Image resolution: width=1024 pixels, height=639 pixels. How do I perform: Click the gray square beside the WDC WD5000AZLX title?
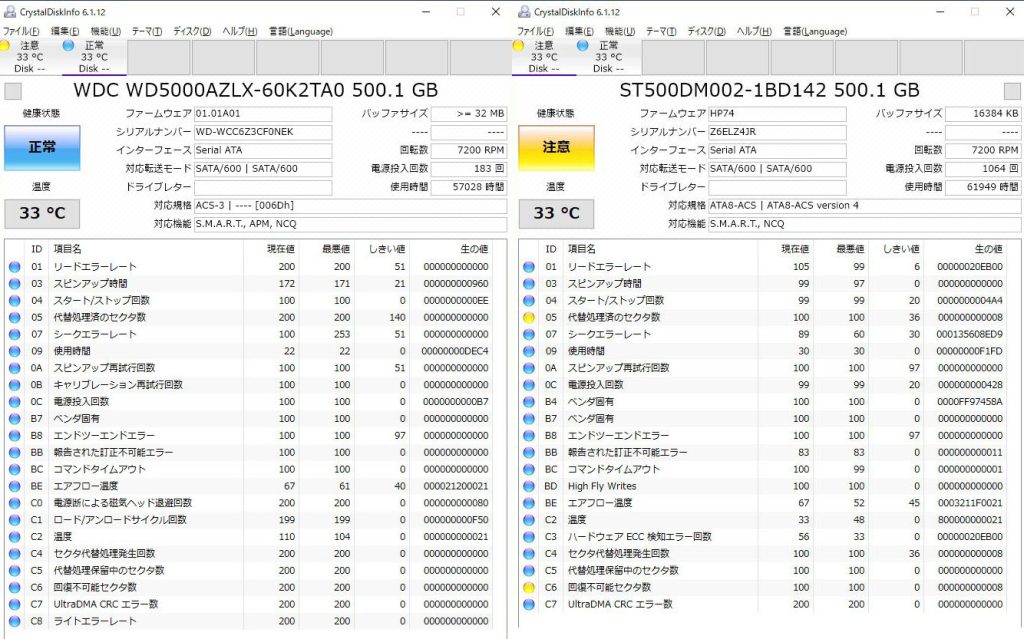point(12,91)
